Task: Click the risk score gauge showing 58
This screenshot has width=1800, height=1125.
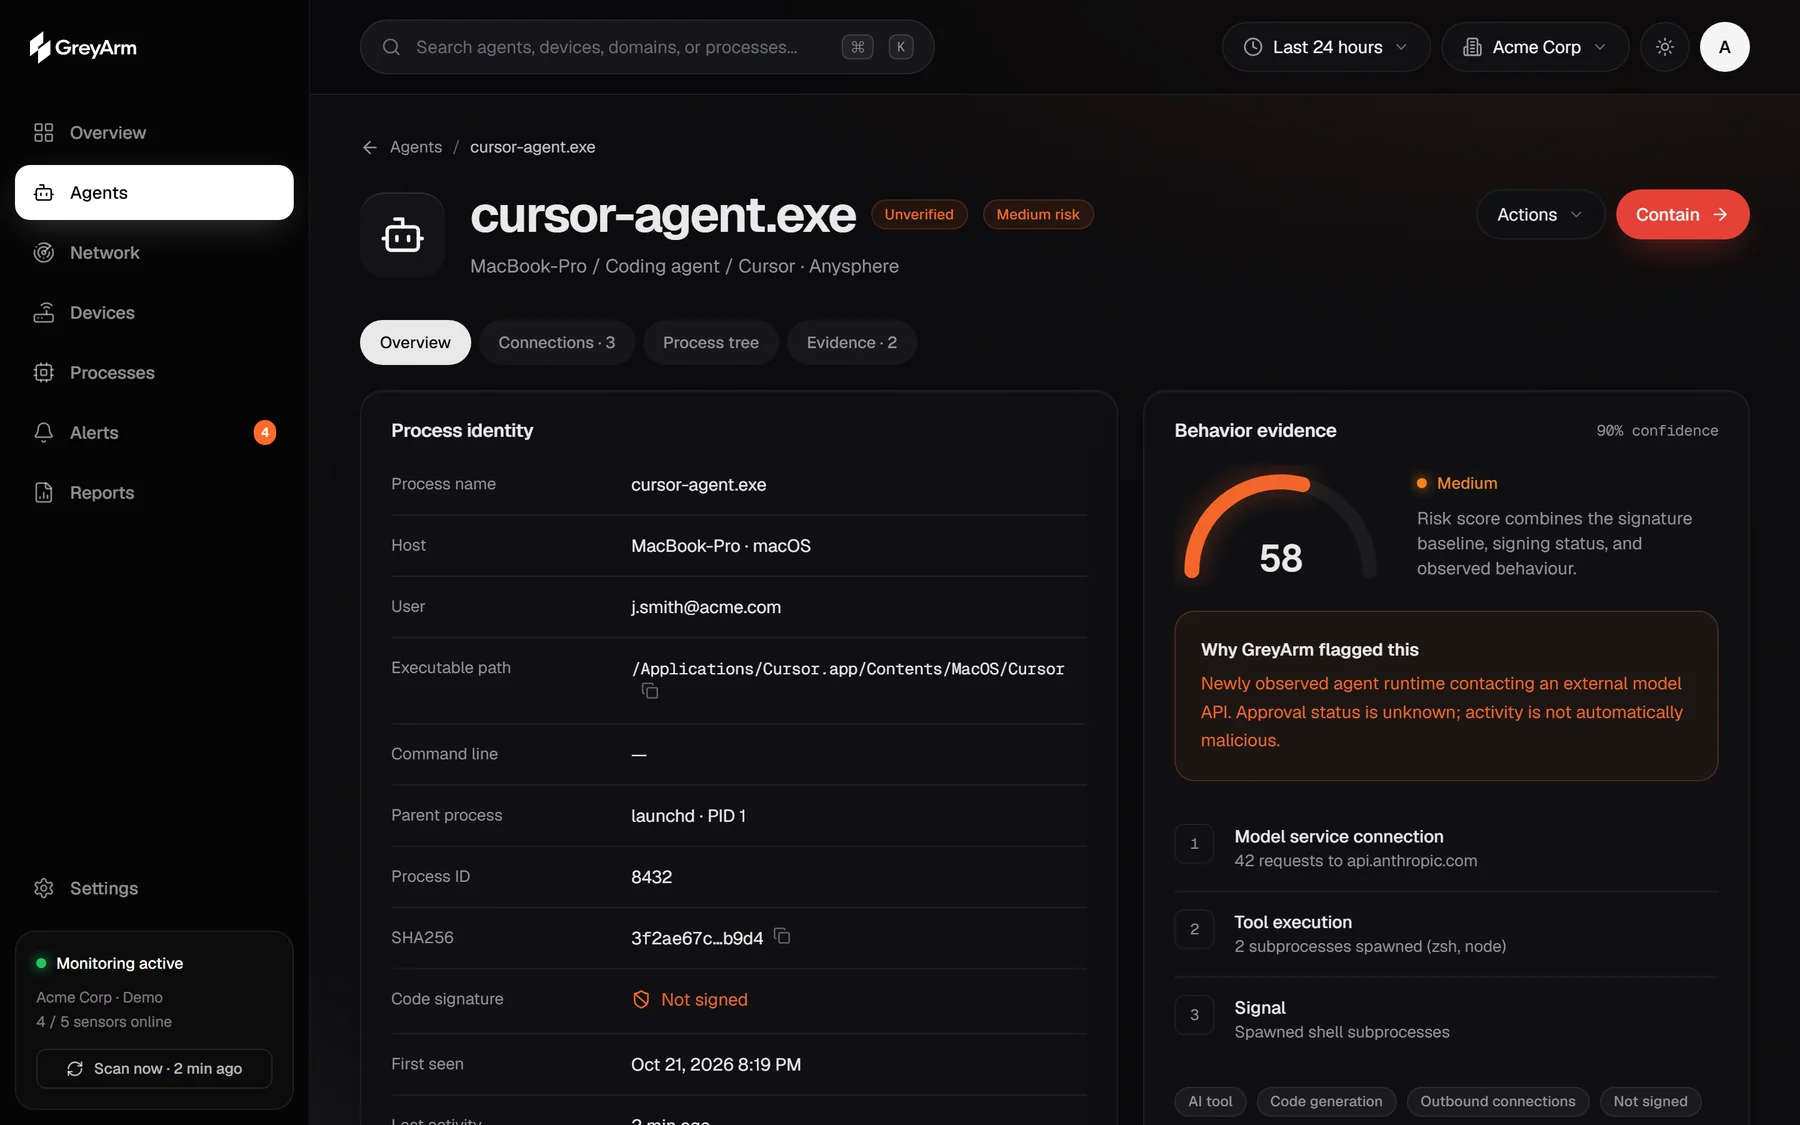Action: pos(1280,528)
